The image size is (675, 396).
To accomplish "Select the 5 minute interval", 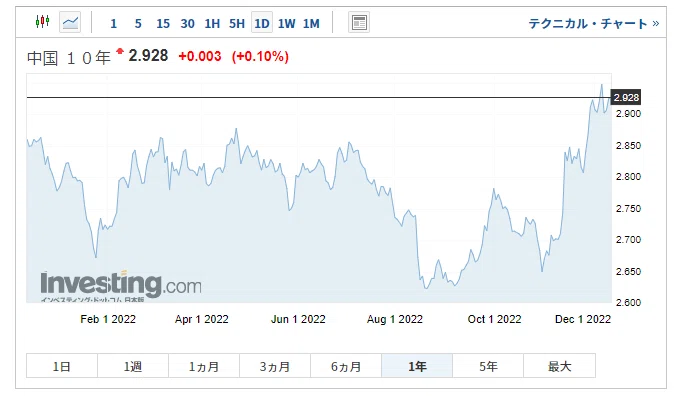I will (x=138, y=23).
